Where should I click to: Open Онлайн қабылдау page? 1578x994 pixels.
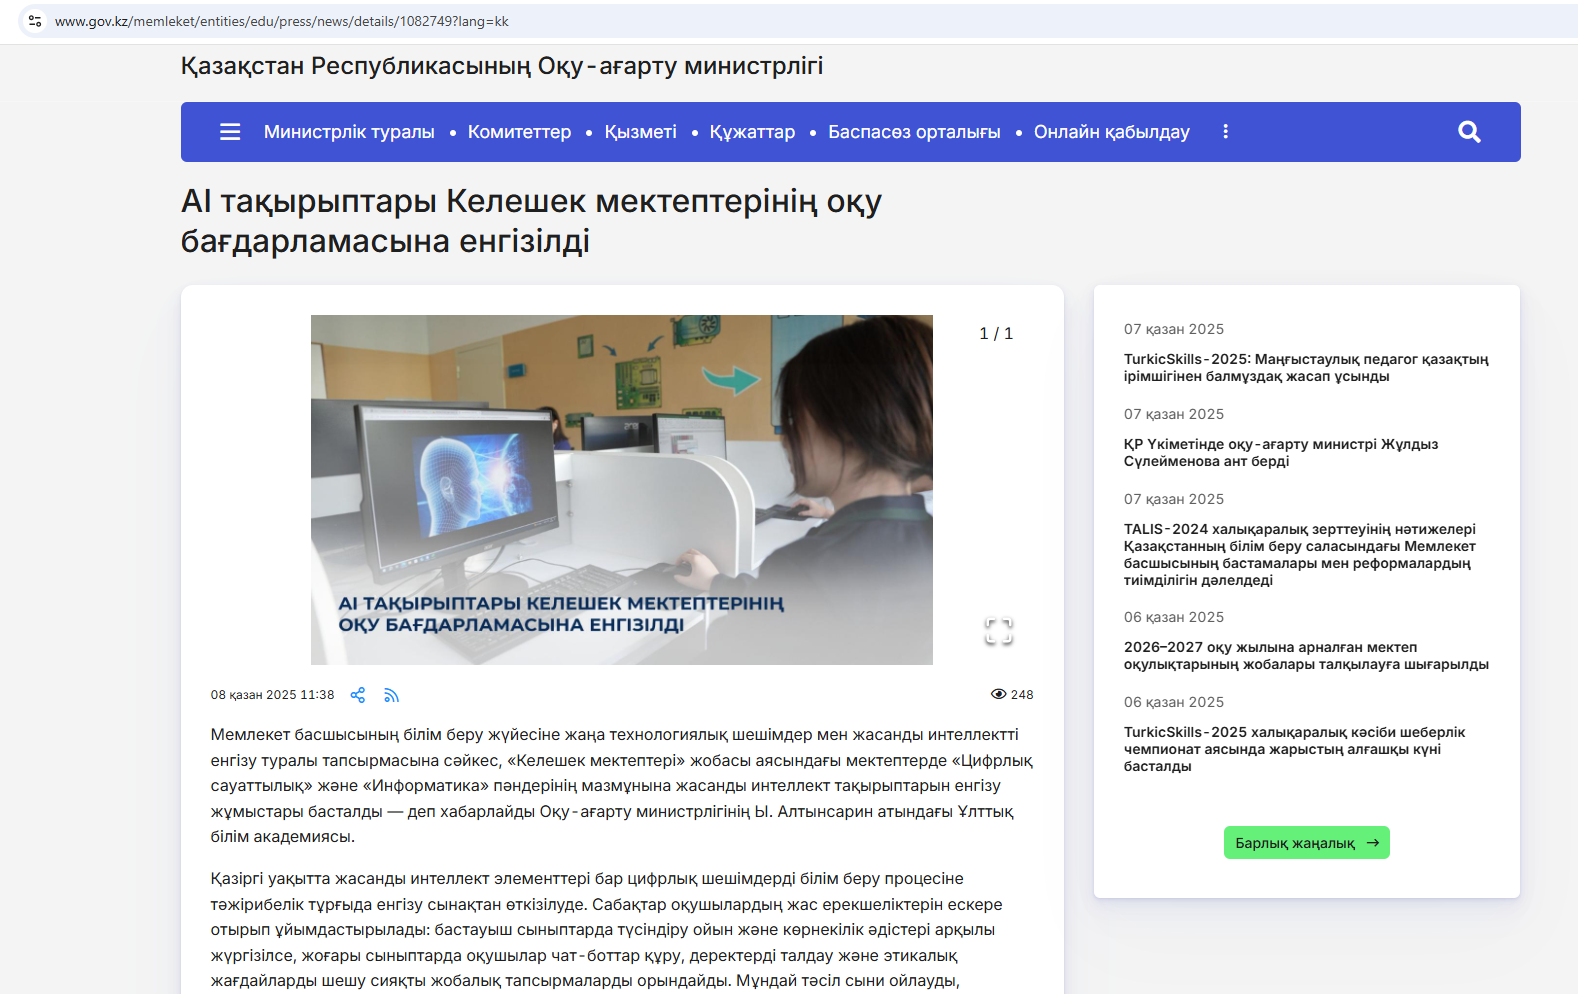point(1111,132)
